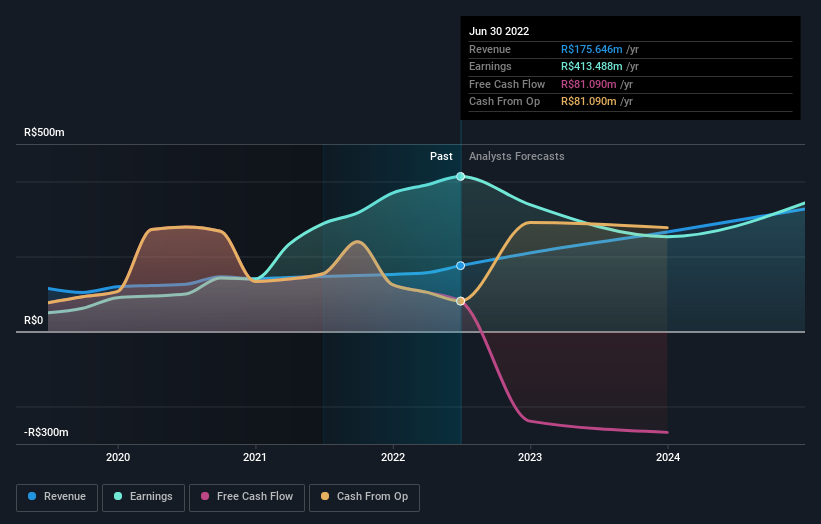The width and height of the screenshot is (821, 524).
Task: Select the Cash From Op data point marker at Jun 2022
Action: (x=460, y=301)
